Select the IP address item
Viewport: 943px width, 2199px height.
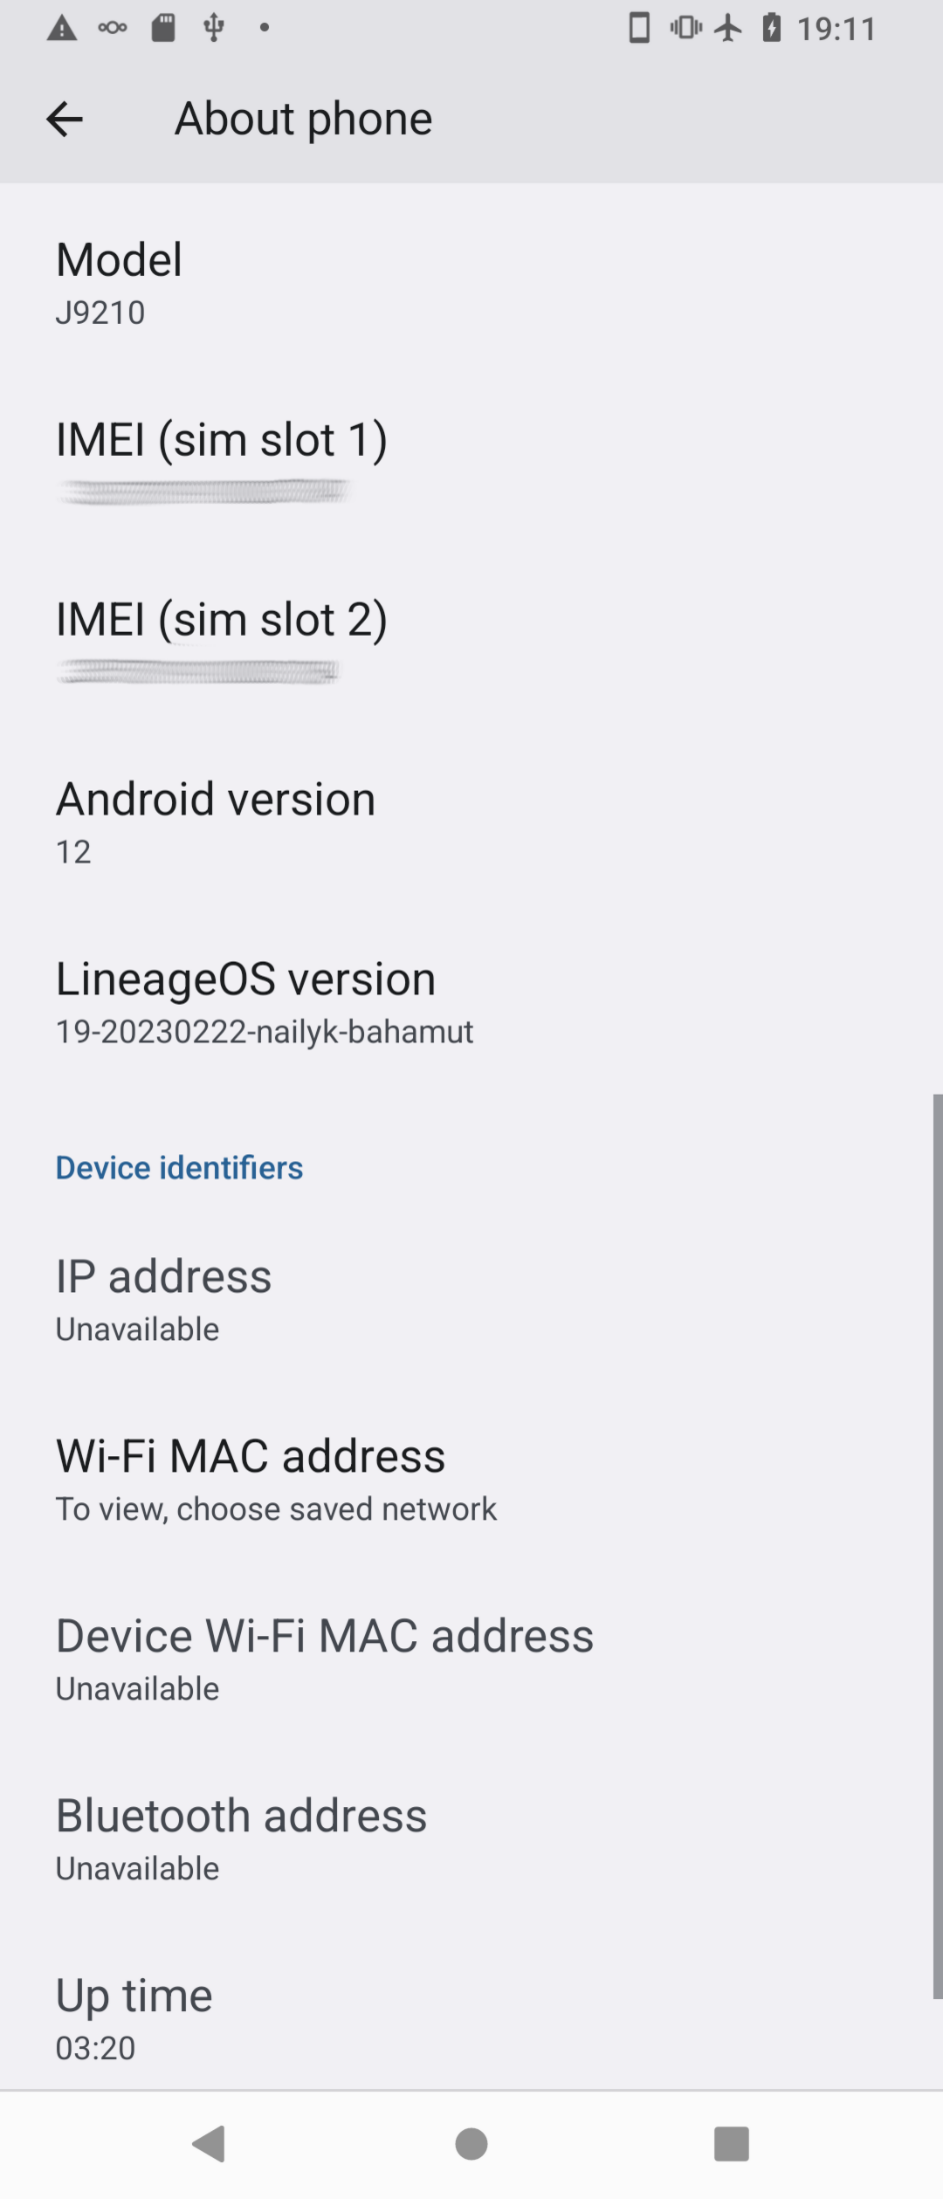click(x=471, y=1301)
